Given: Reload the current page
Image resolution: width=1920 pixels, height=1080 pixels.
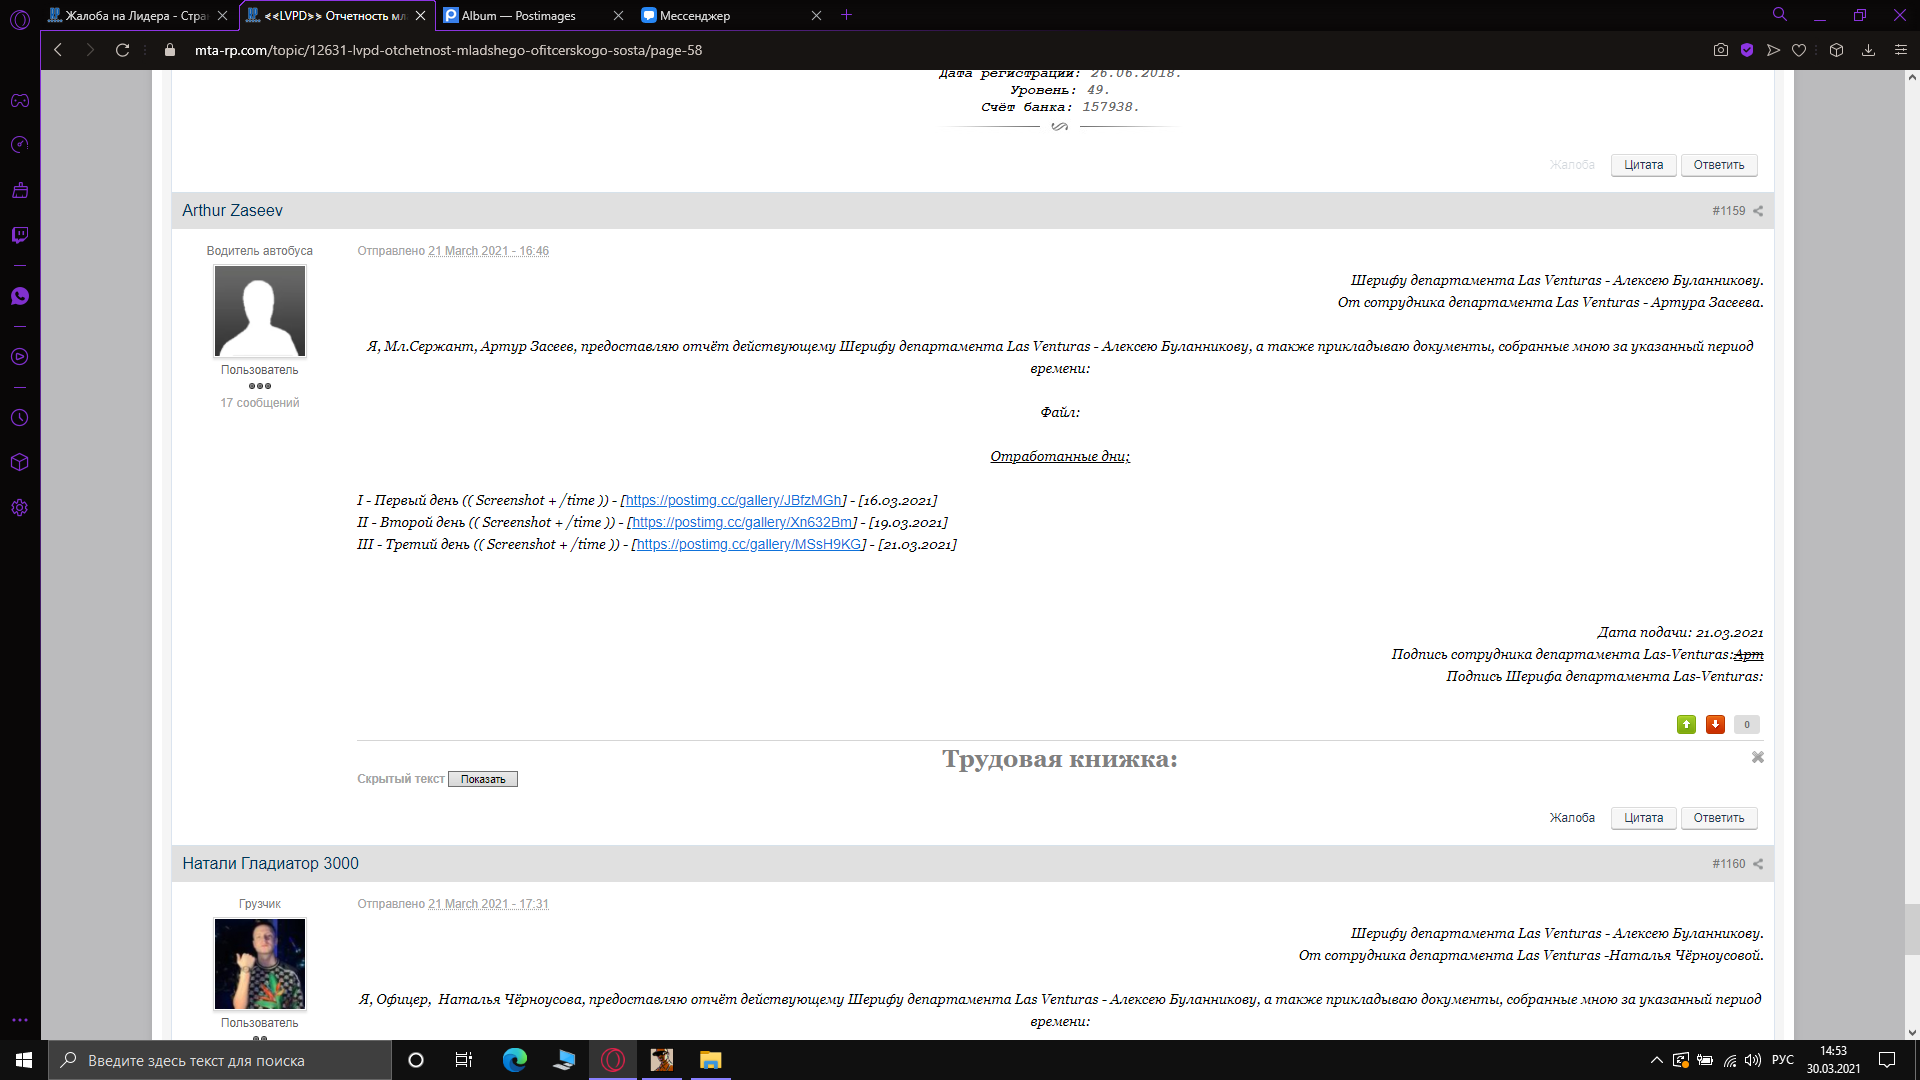Looking at the screenshot, I should [122, 50].
